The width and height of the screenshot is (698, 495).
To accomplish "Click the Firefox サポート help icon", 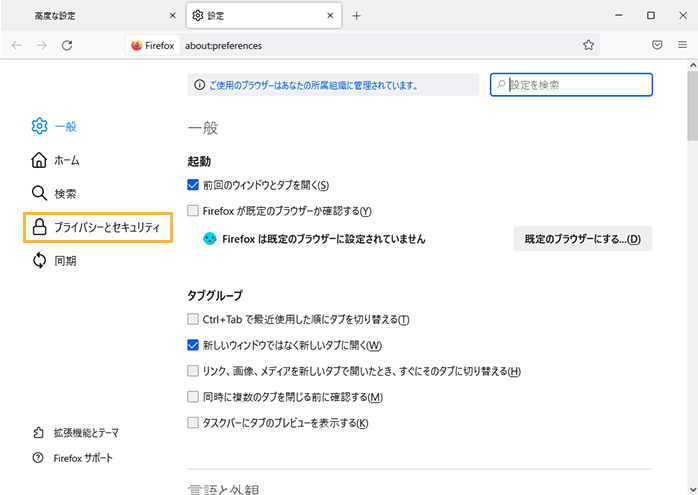I will pyautogui.click(x=39, y=457).
